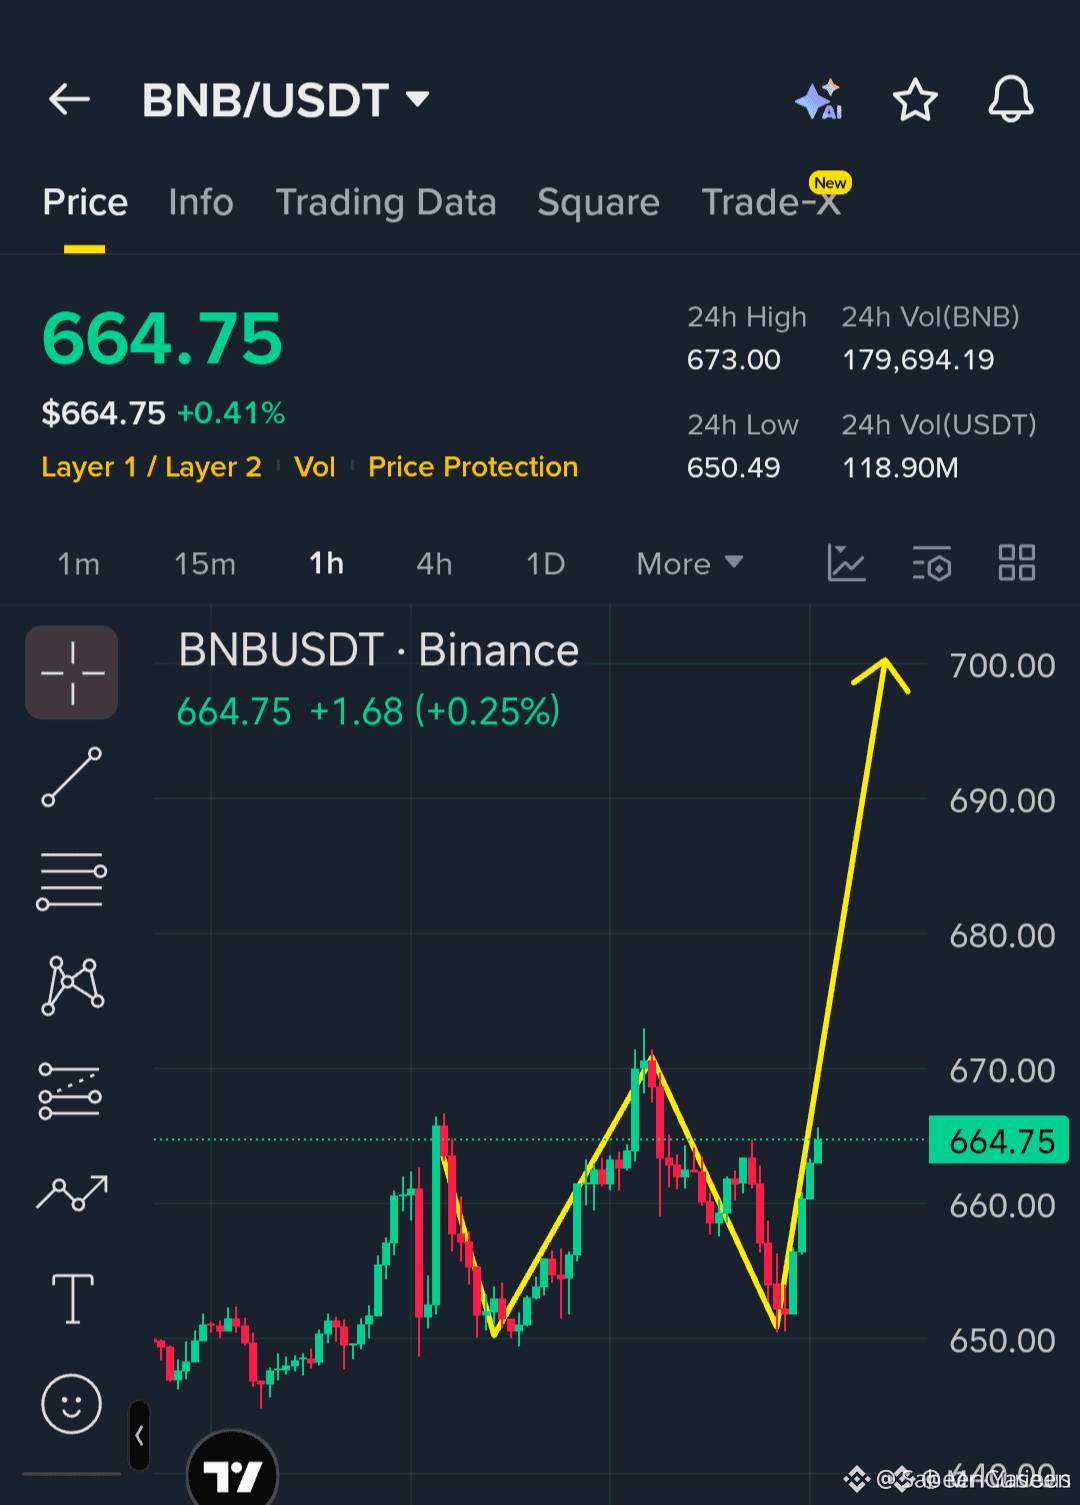Tap the 650.00 price axis label
This screenshot has height=1505, width=1080.
[1002, 1341]
